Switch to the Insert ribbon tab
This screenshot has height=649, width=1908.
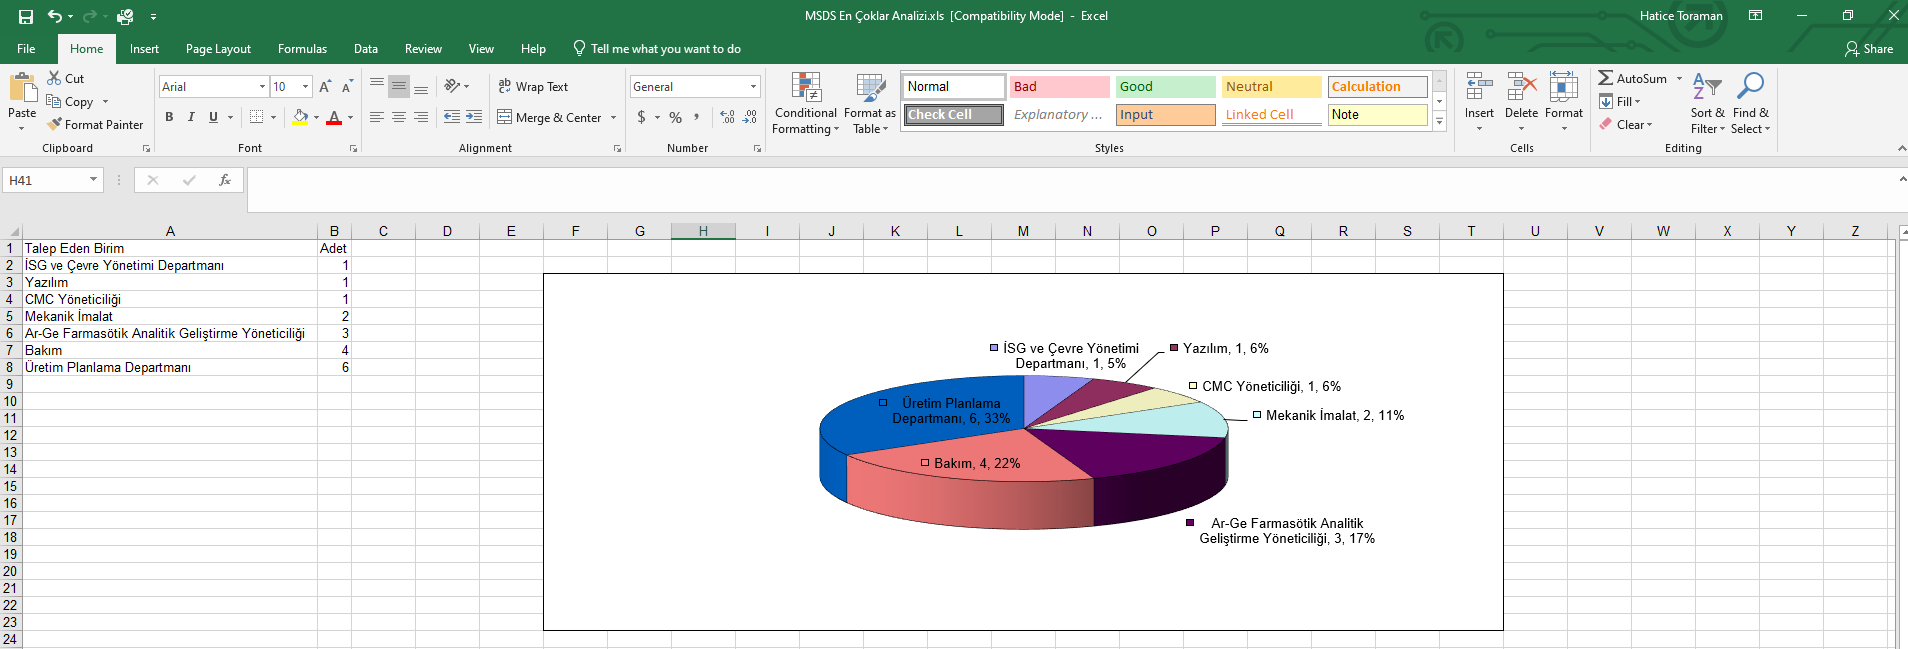pos(144,49)
